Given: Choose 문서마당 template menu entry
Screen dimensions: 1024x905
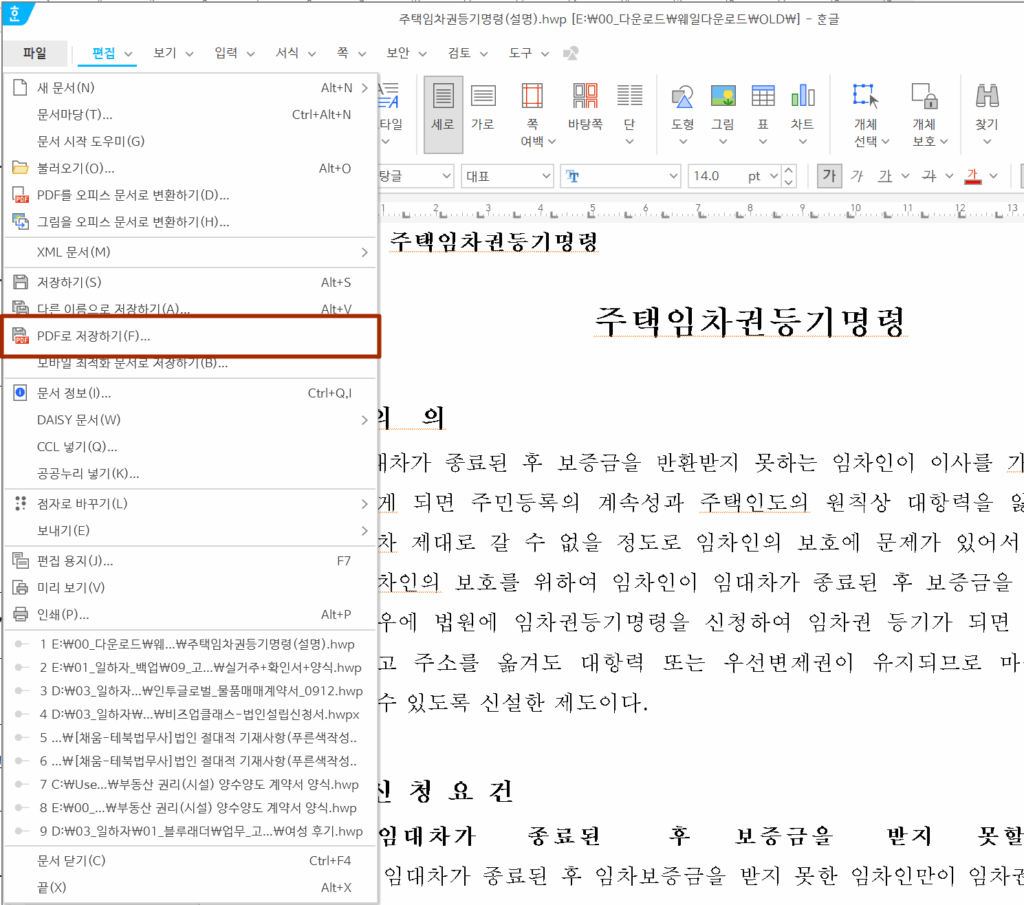Looking at the screenshot, I should coord(191,114).
